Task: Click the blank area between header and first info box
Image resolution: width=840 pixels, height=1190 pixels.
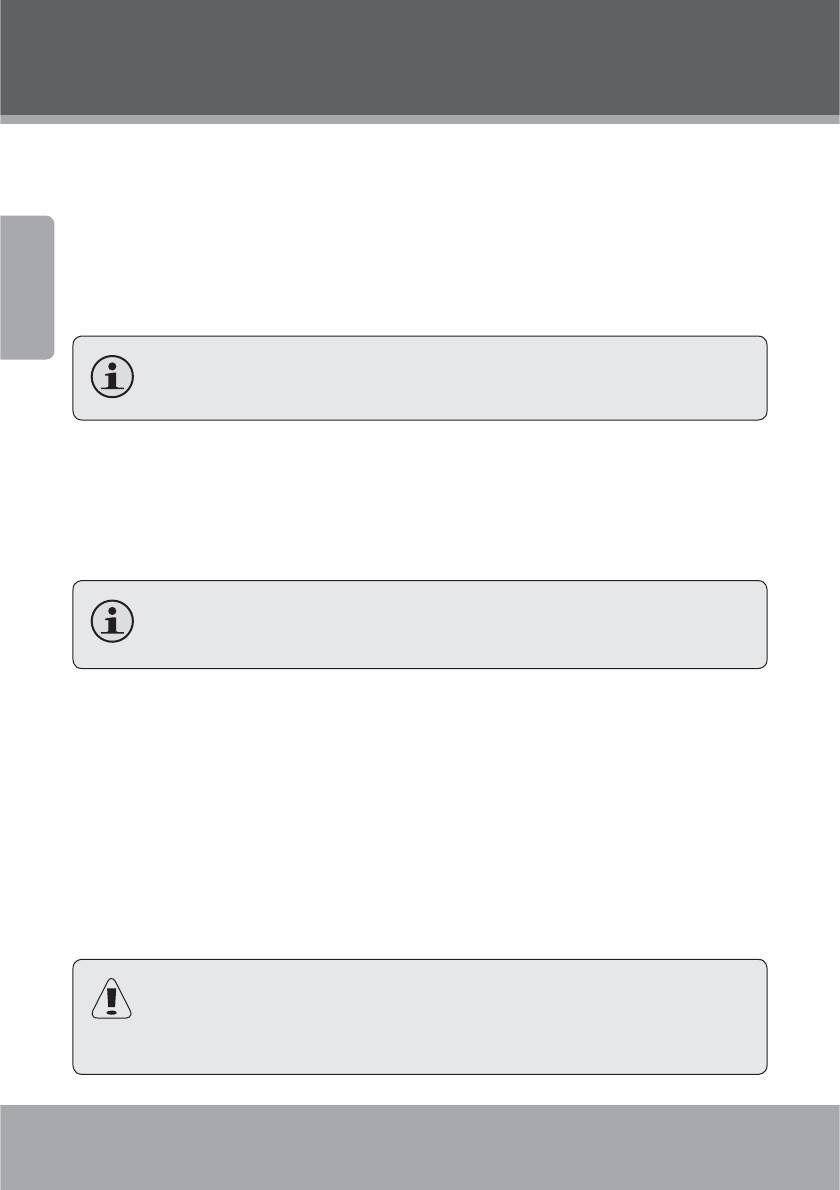Action: point(420,229)
